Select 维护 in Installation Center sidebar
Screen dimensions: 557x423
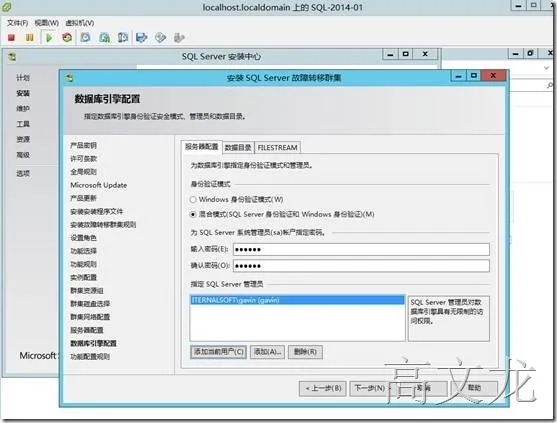23,108
